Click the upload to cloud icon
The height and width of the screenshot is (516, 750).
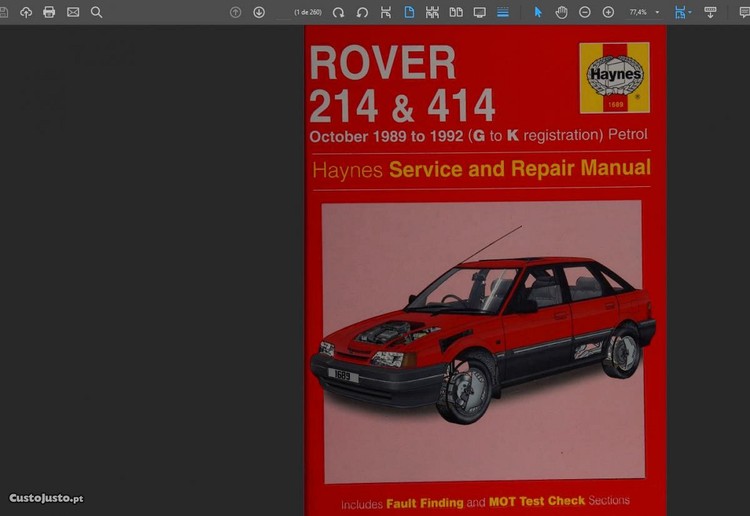[26, 12]
